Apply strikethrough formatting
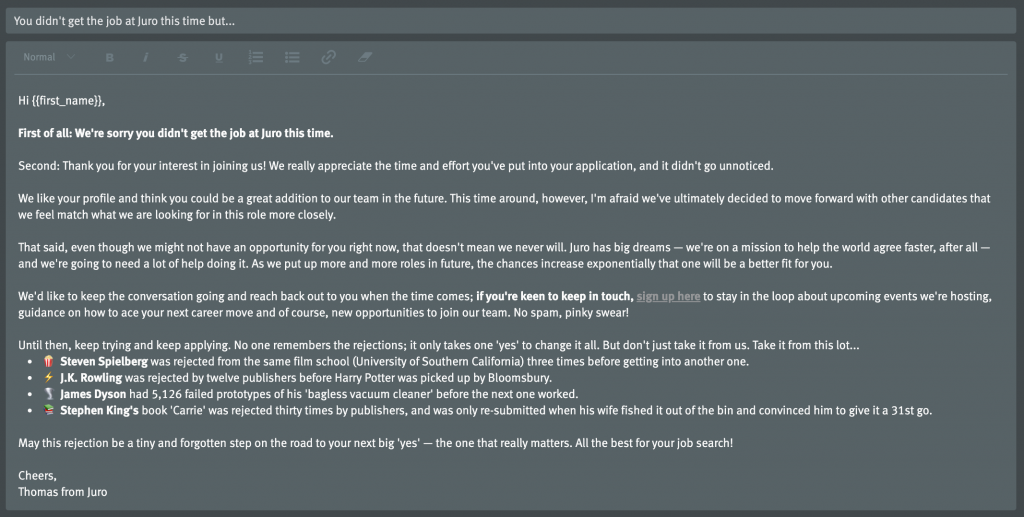1024x517 pixels. [183, 57]
